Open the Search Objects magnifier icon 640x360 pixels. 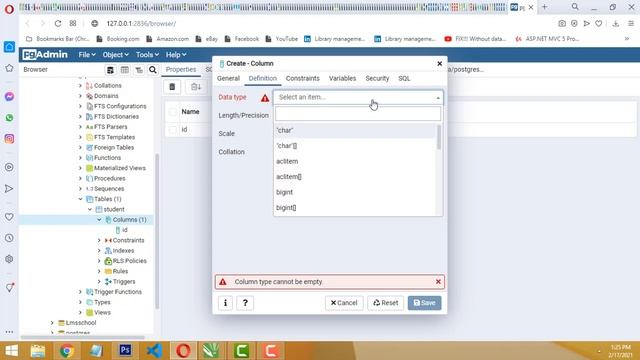(153, 70)
